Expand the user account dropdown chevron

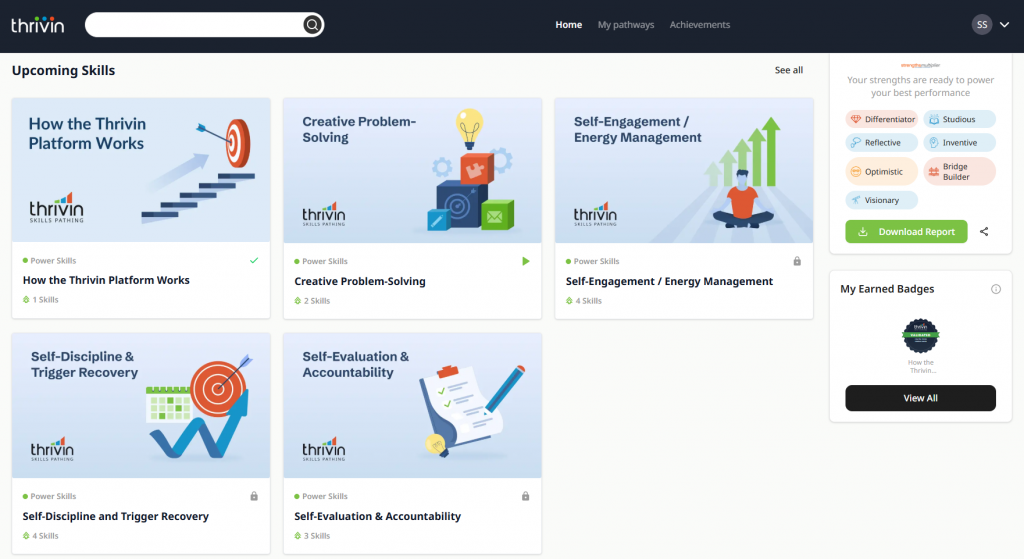click(1004, 25)
